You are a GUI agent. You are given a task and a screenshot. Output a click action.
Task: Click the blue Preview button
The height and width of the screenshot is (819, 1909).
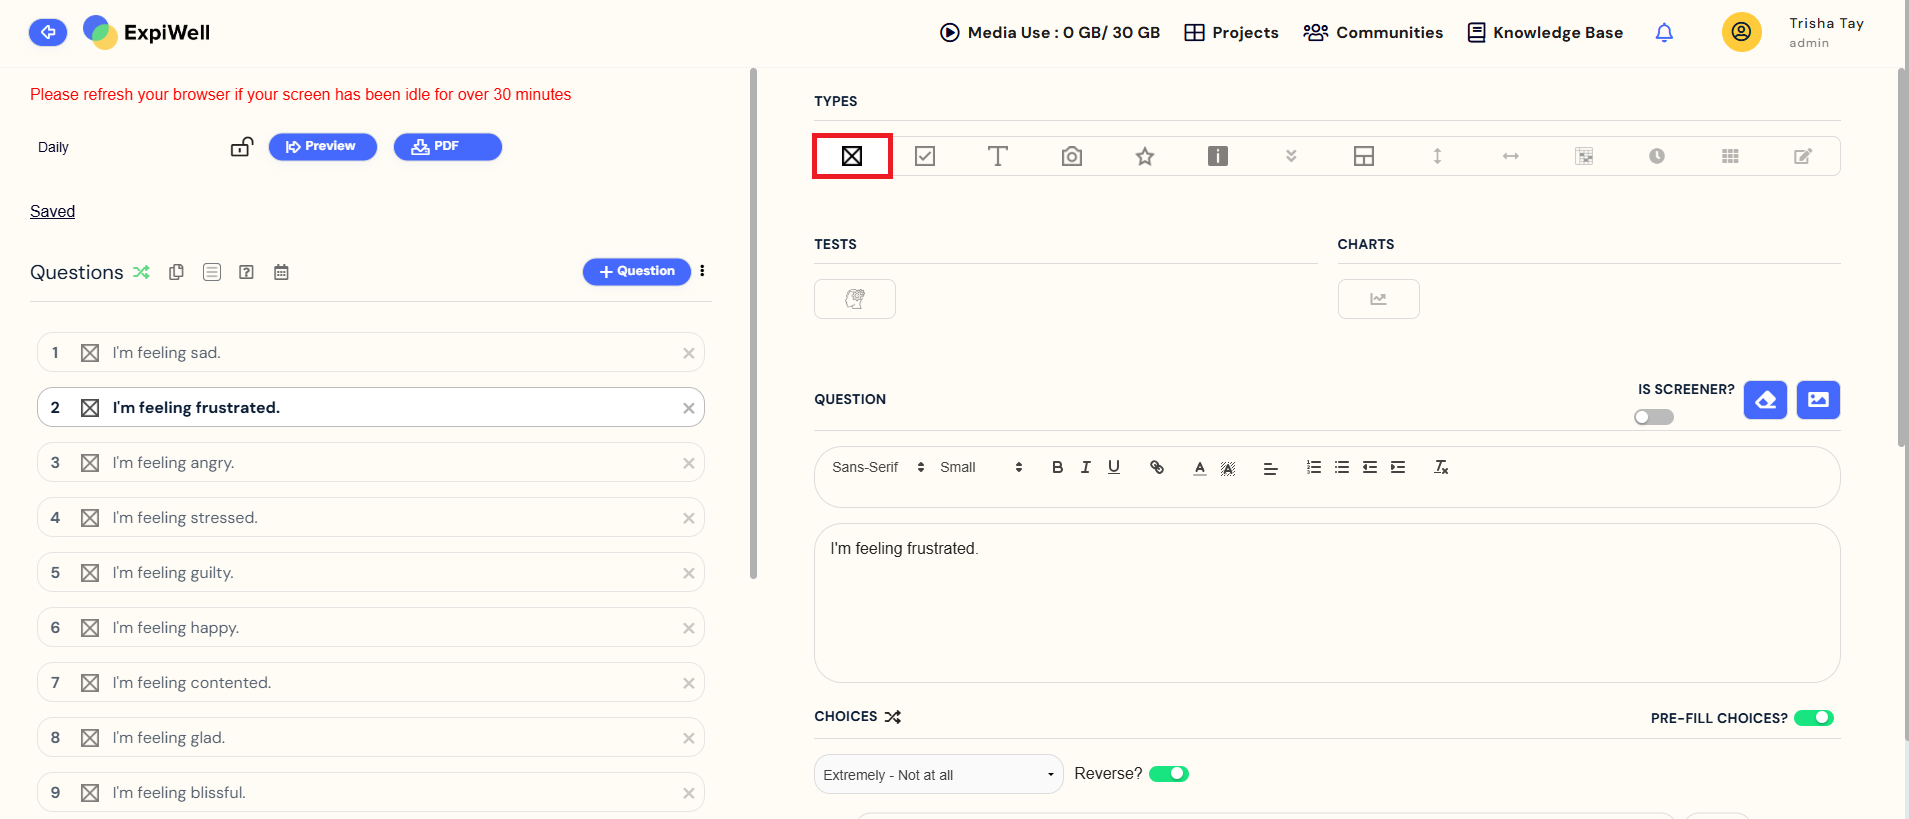[322, 147]
